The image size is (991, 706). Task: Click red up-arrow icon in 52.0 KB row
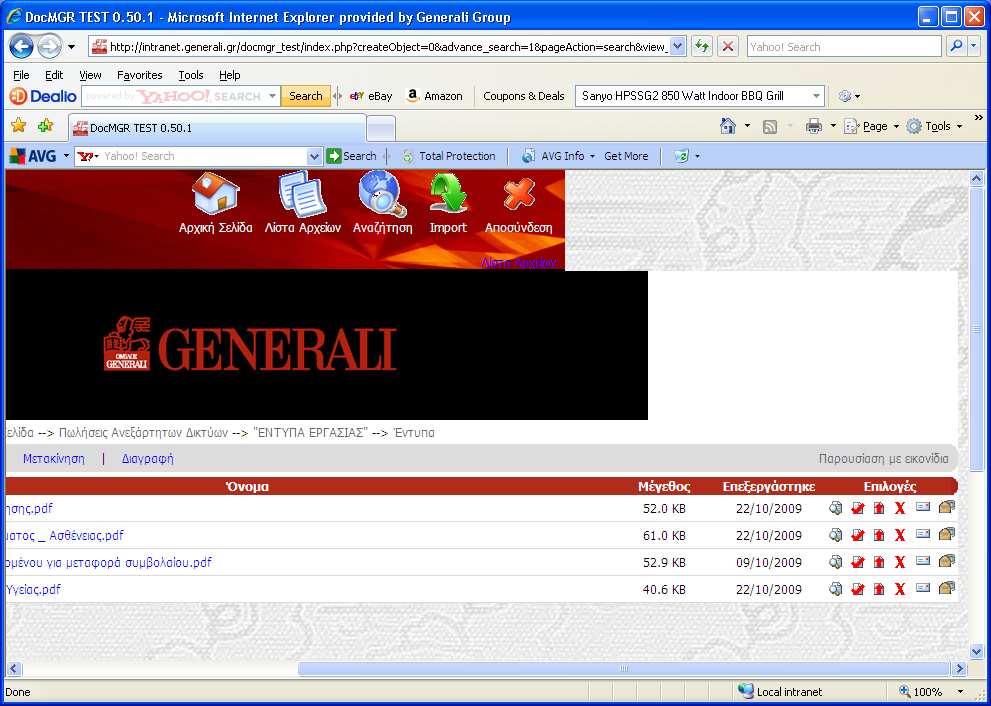pos(879,508)
